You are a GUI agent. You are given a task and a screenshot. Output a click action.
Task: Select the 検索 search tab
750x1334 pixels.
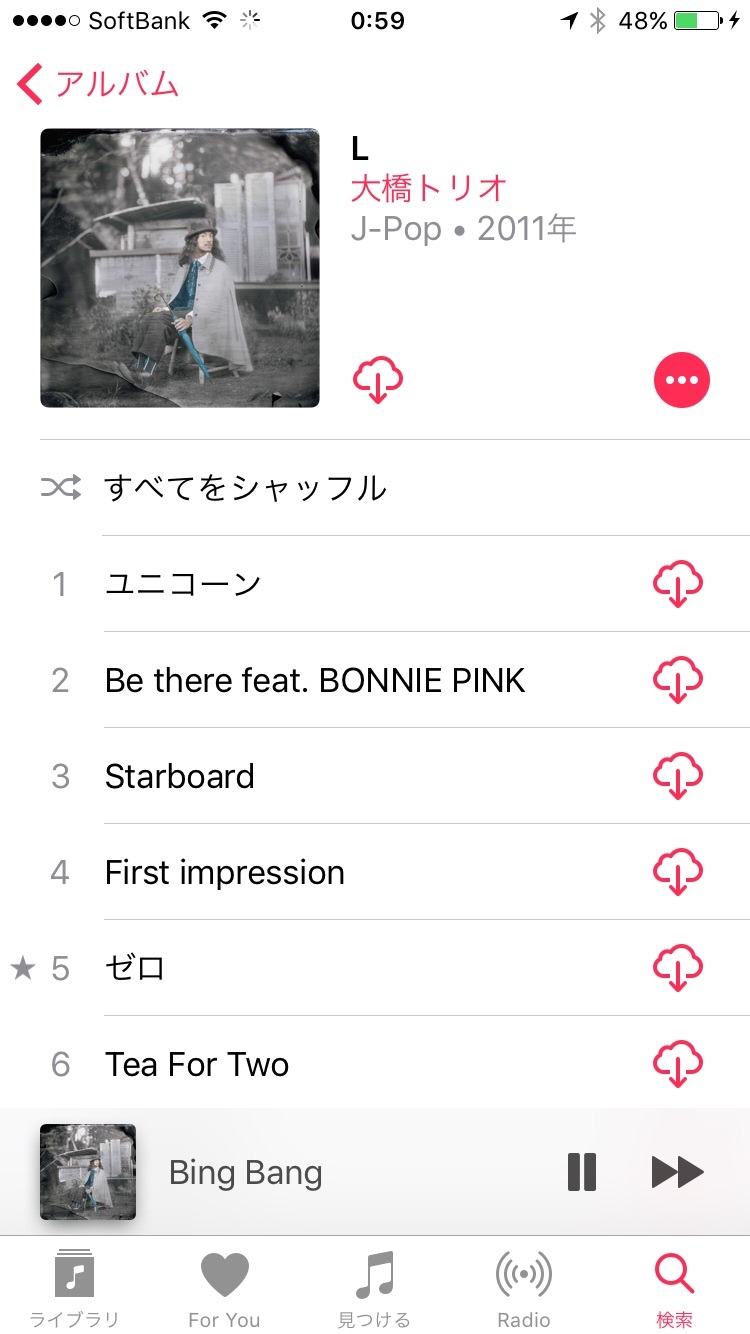(674, 1288)
